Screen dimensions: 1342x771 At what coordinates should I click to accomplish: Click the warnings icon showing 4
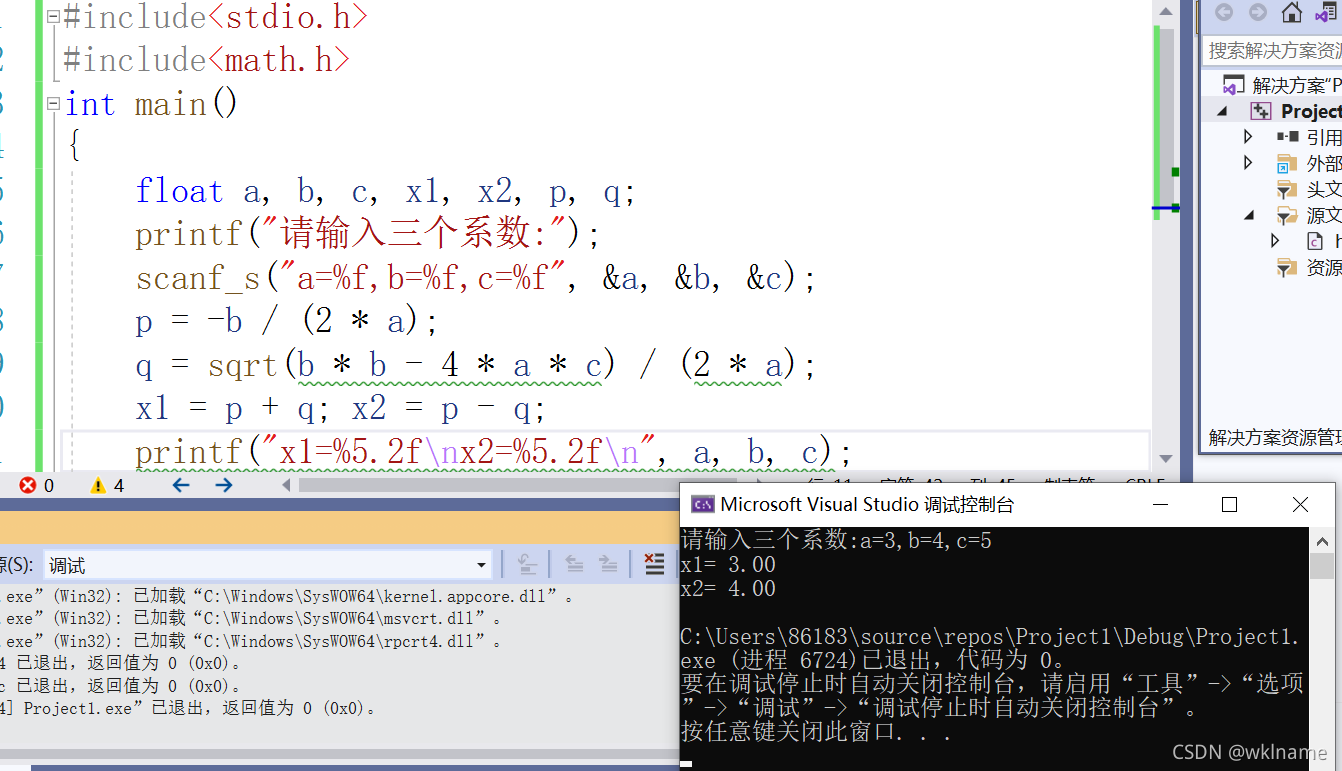coord(98,485)
